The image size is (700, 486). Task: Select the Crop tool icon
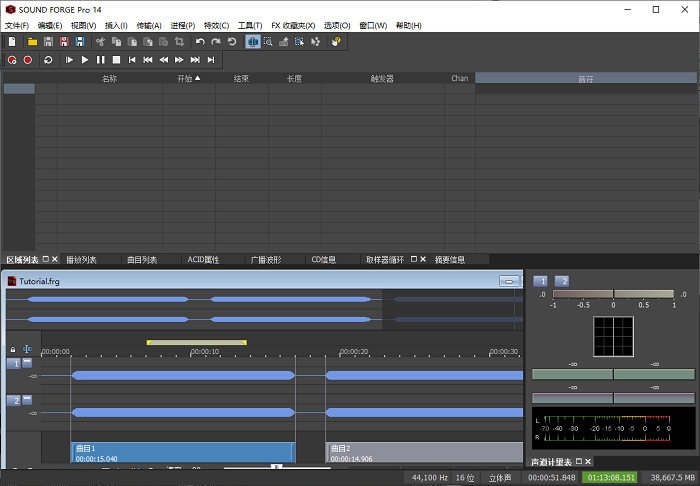pyautogui.click(x=179, y=42)
